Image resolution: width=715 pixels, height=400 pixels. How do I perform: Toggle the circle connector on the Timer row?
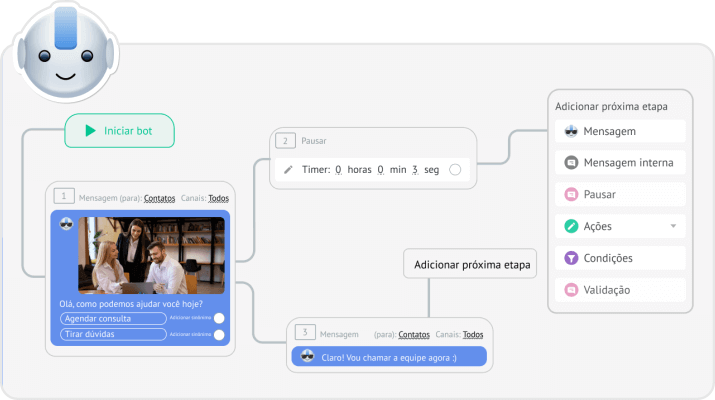[x=455, y=170]
